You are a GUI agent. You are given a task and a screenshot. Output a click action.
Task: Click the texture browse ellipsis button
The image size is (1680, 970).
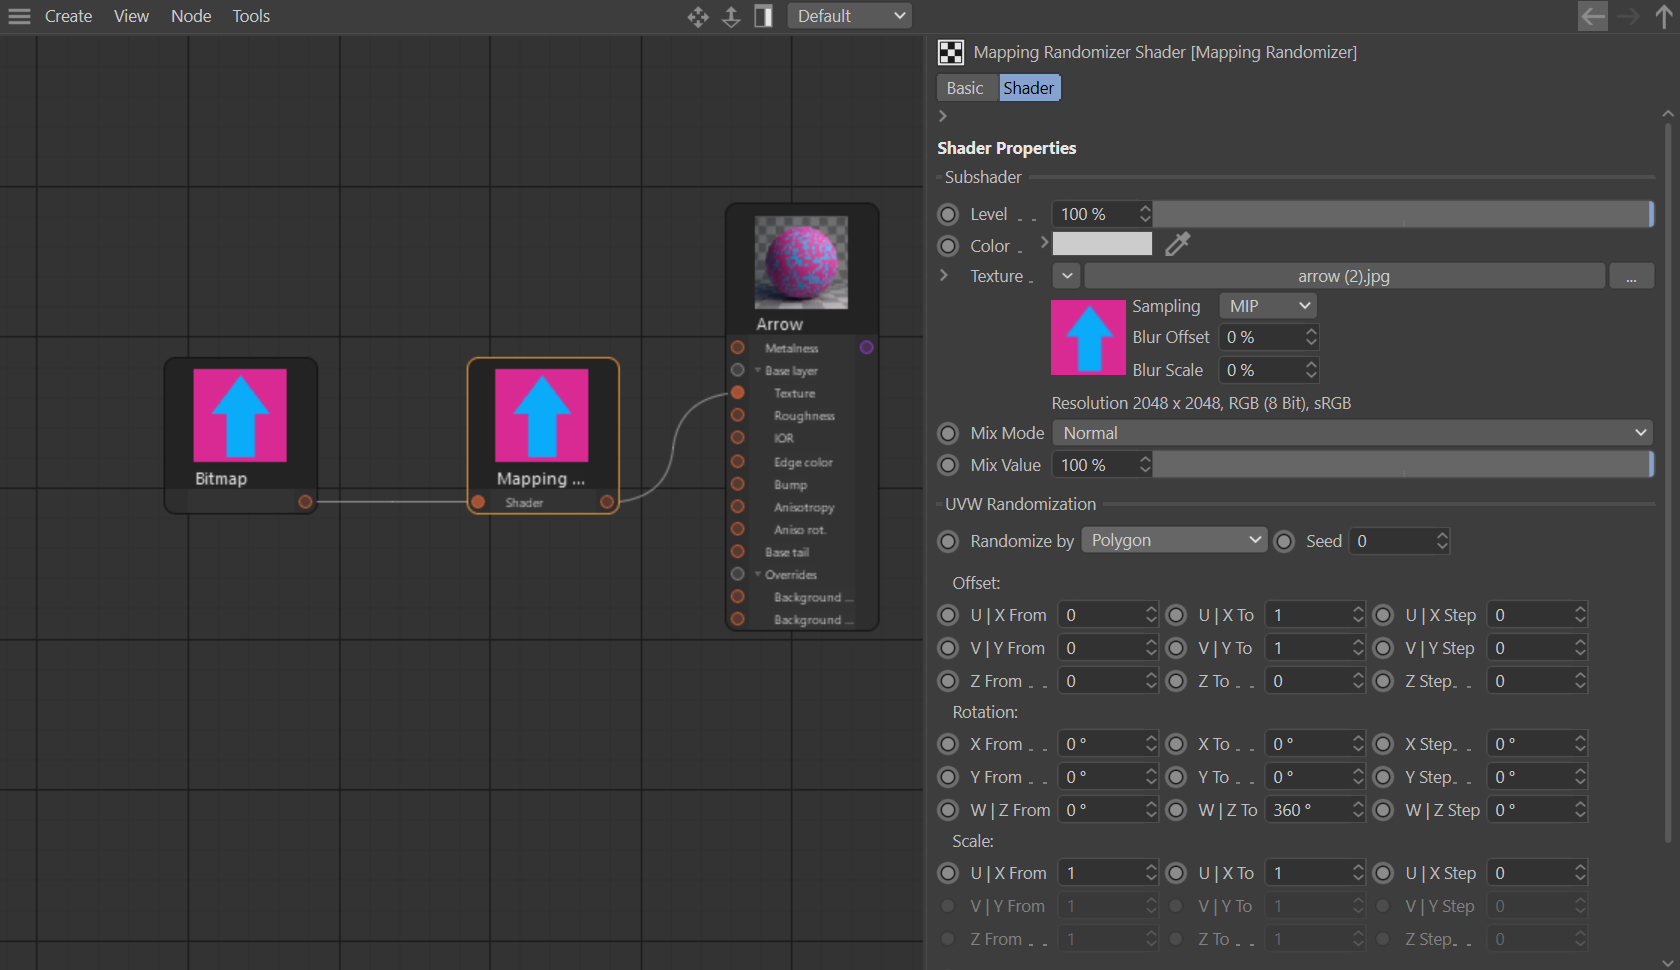pyautogui.click(x=1631, y=276)
